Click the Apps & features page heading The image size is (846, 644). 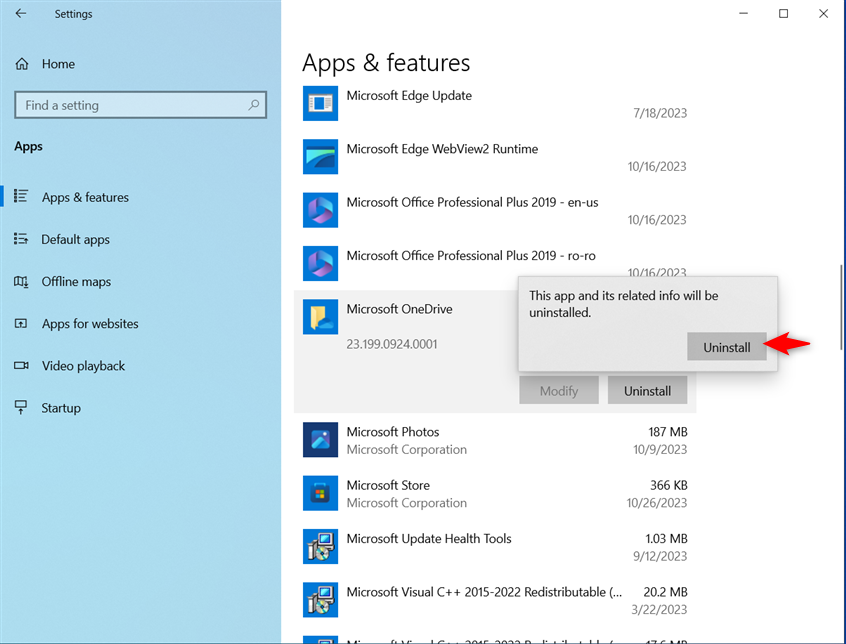(386, 63)
